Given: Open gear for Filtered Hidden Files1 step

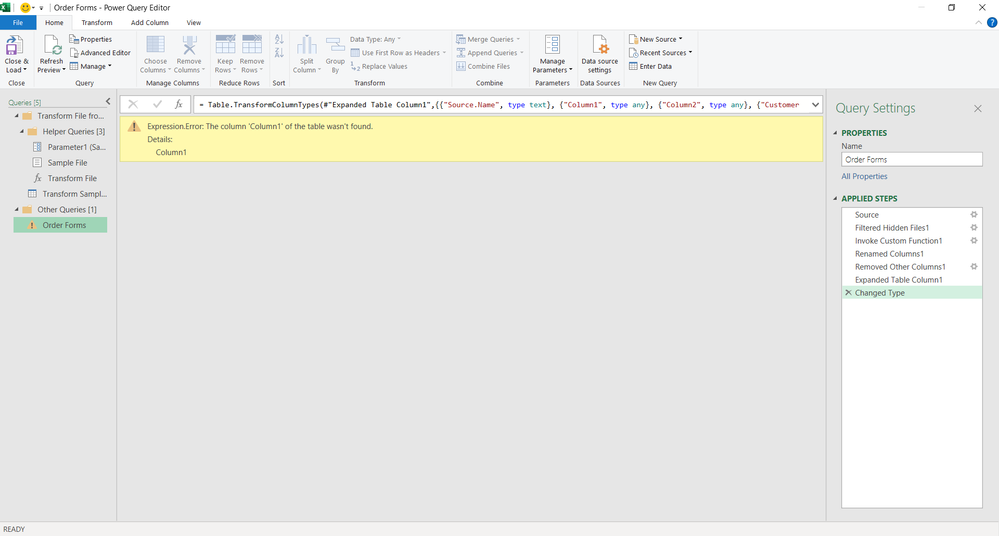Looking at the screenshot, I should coord(974,228).
